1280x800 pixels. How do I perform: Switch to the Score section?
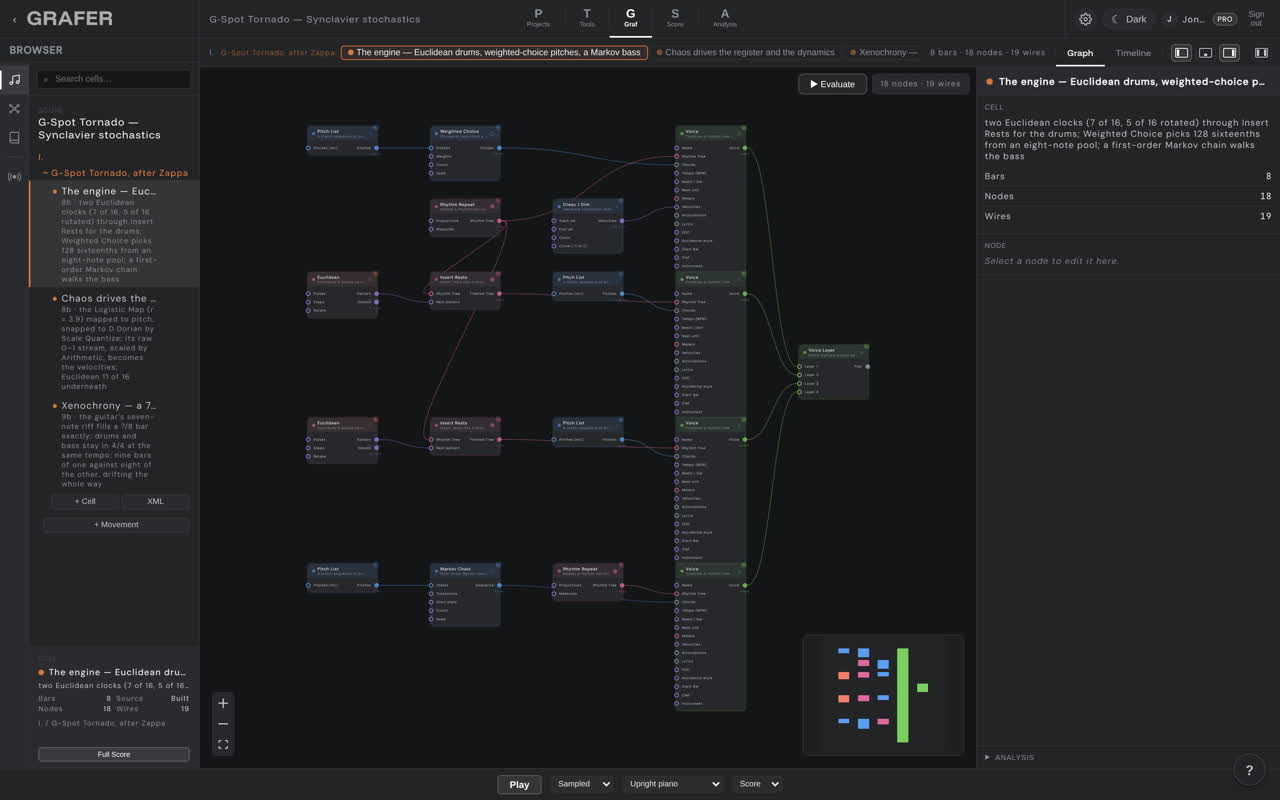(x=675, y=18)
